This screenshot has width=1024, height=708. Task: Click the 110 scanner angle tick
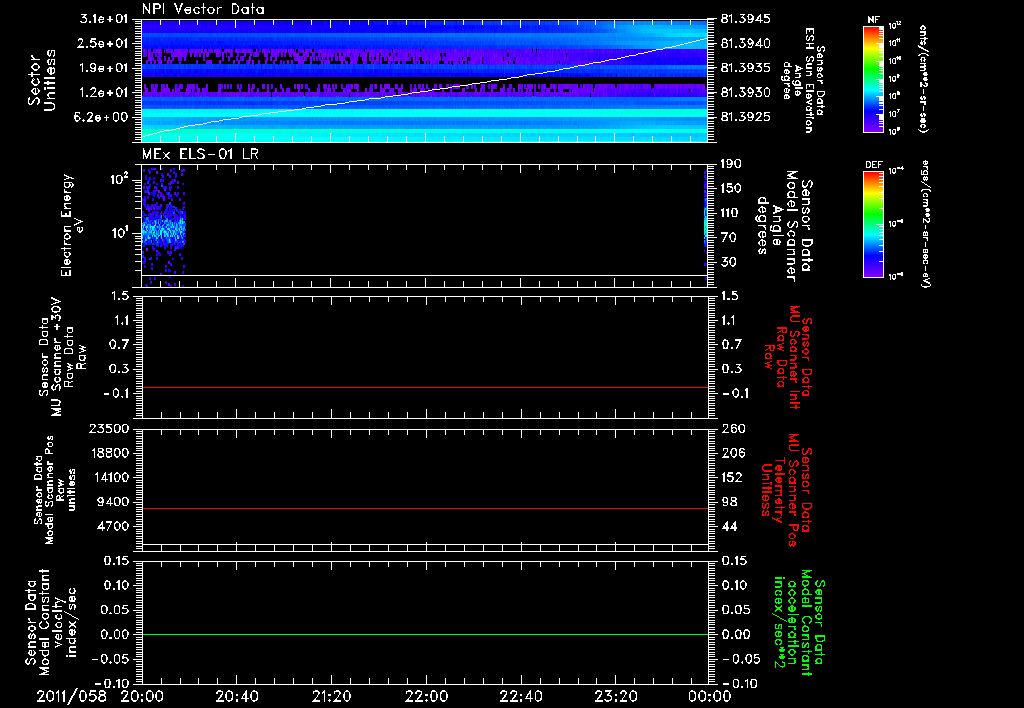tap(731, 213)
